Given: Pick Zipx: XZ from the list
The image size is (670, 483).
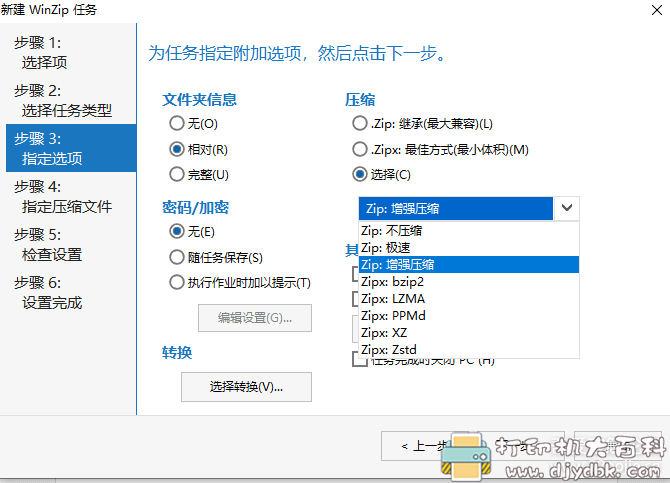Looking at the screenshot, I should tap(469, 333).
